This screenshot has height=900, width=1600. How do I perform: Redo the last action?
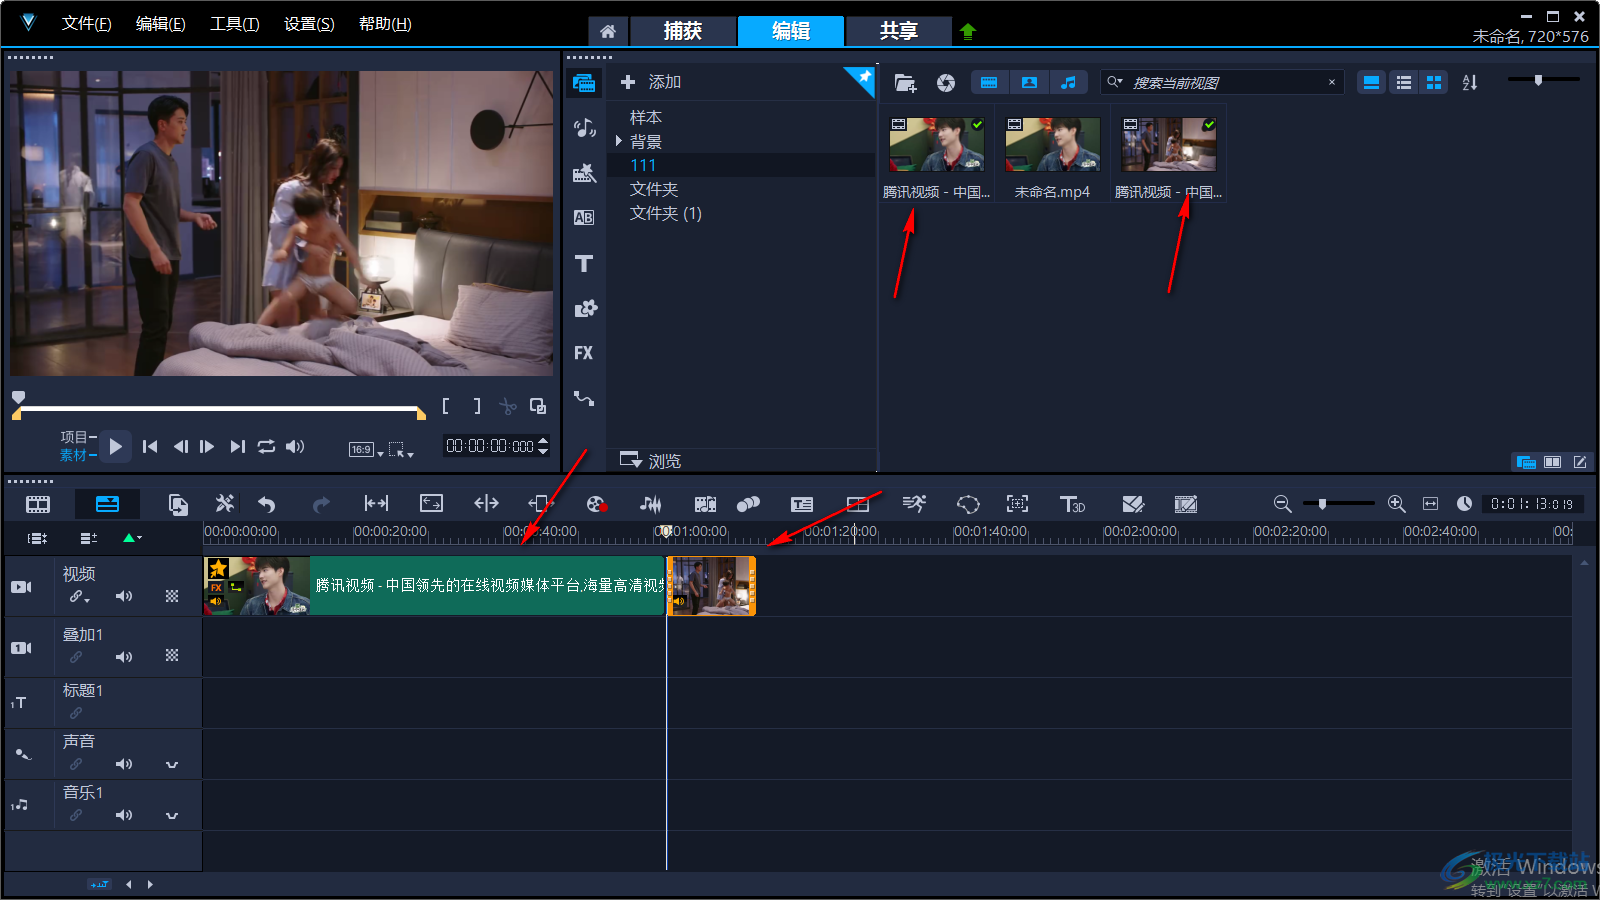tap(320, 504)
